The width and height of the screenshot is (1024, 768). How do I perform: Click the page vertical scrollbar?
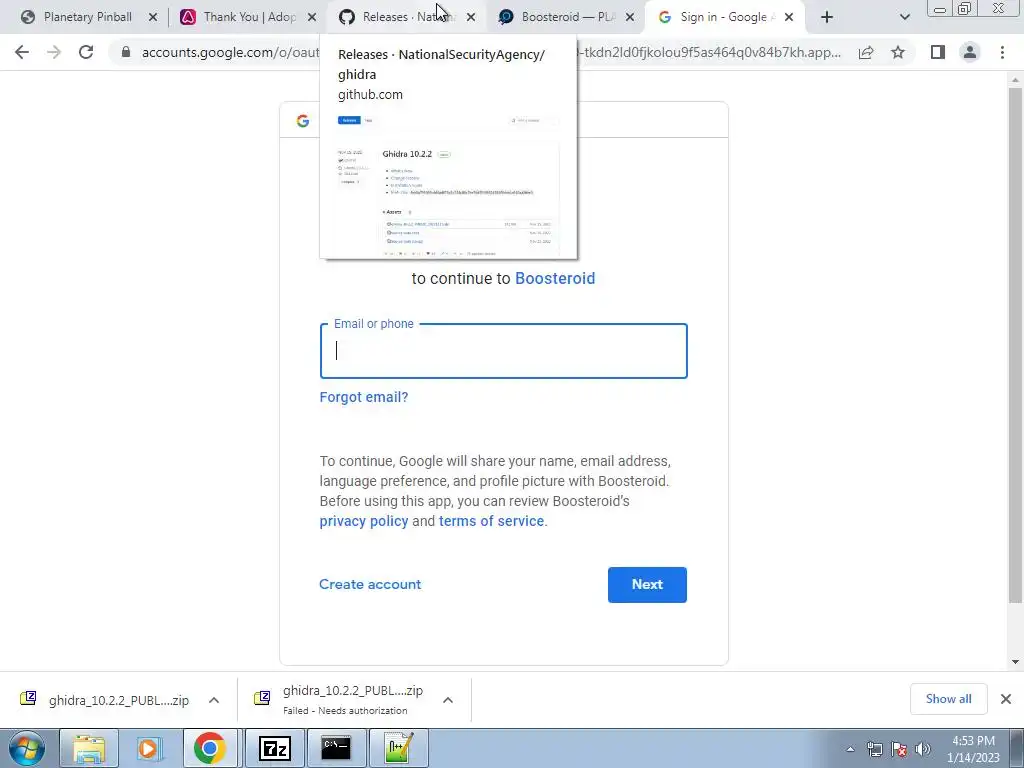coord(1015,343)
